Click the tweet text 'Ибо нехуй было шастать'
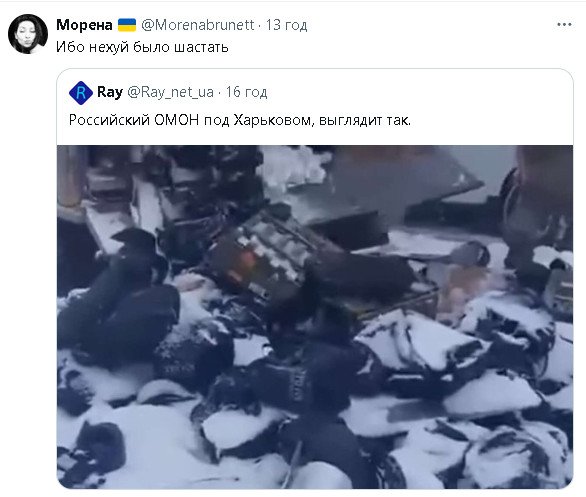Viewport: 586px width, 497px height. tap(142, 47)
